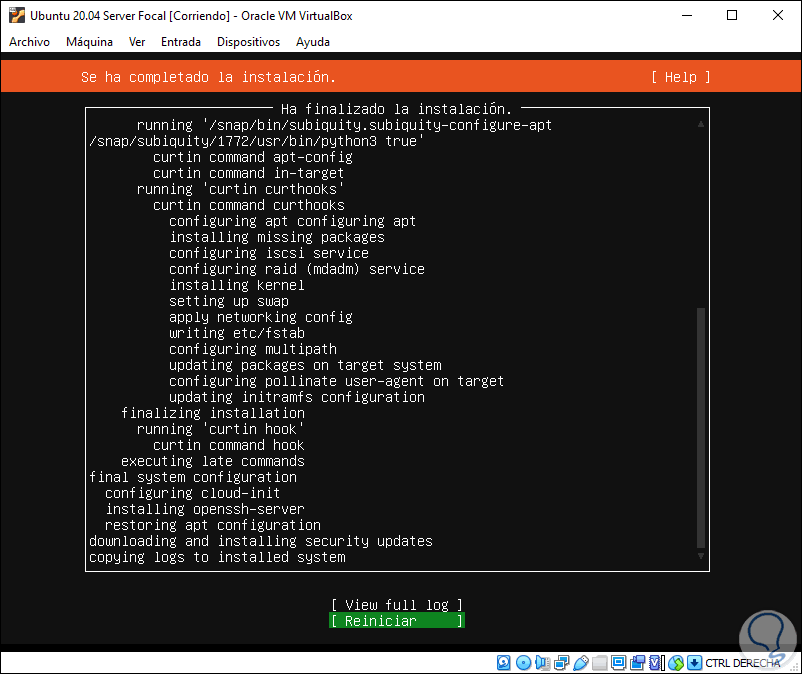Screen dimensions: 802x674
Task: Click the 'setting up swap' log line
Action: [x=229, y=301]
